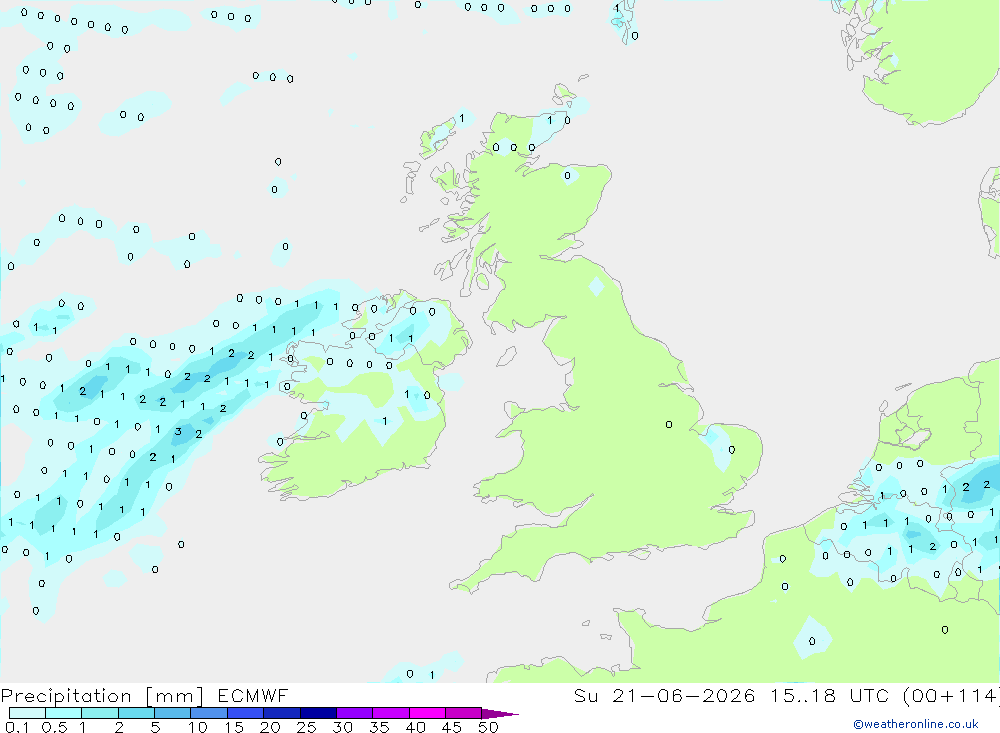Click the 0.1–0.5 mm legend color swatch
Image resolution: width=1000 pixels, height=733 pixels.
click(27, 713)
